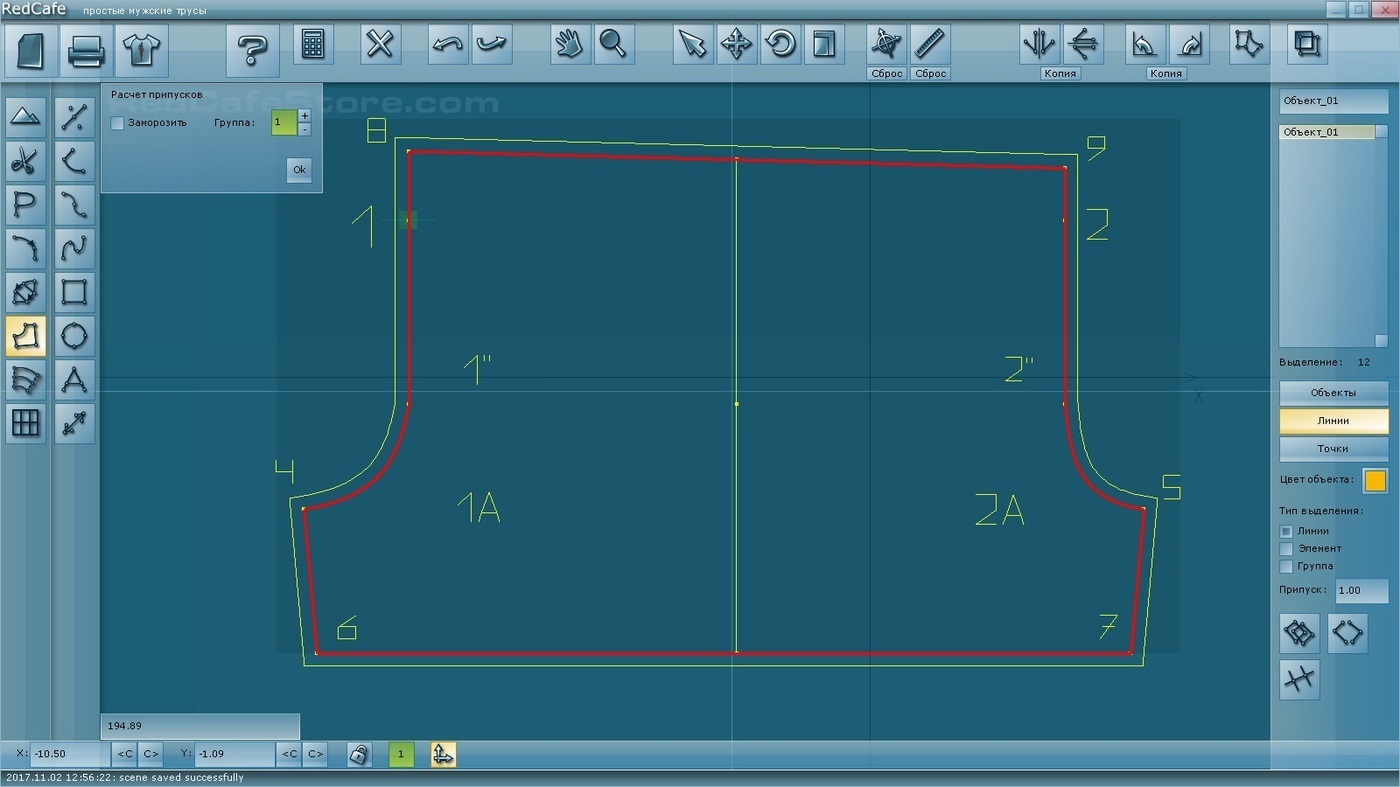Select the S-curve spline tool
Image resolution: width=1400 pixels, height=787 pixels.
[74, 249]
